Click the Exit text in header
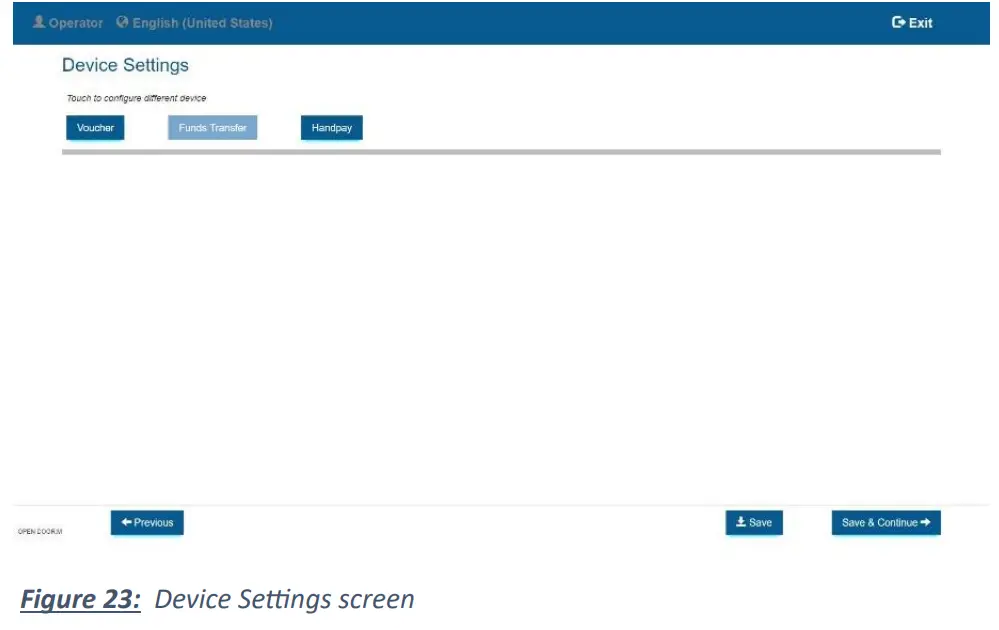This screenshot has height=630, width=999. pos(920,23)
